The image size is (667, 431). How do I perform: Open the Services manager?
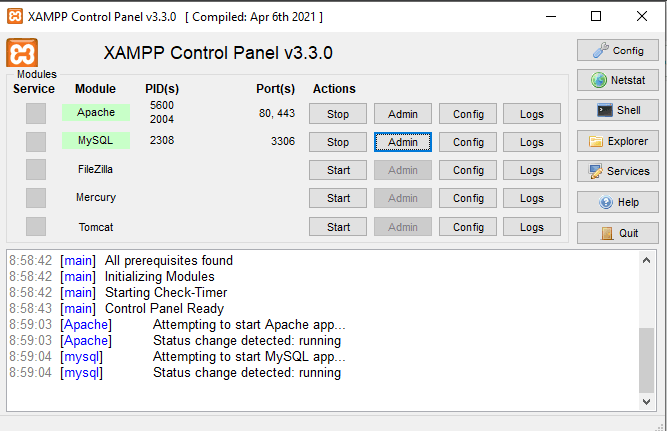click(617, 171)
